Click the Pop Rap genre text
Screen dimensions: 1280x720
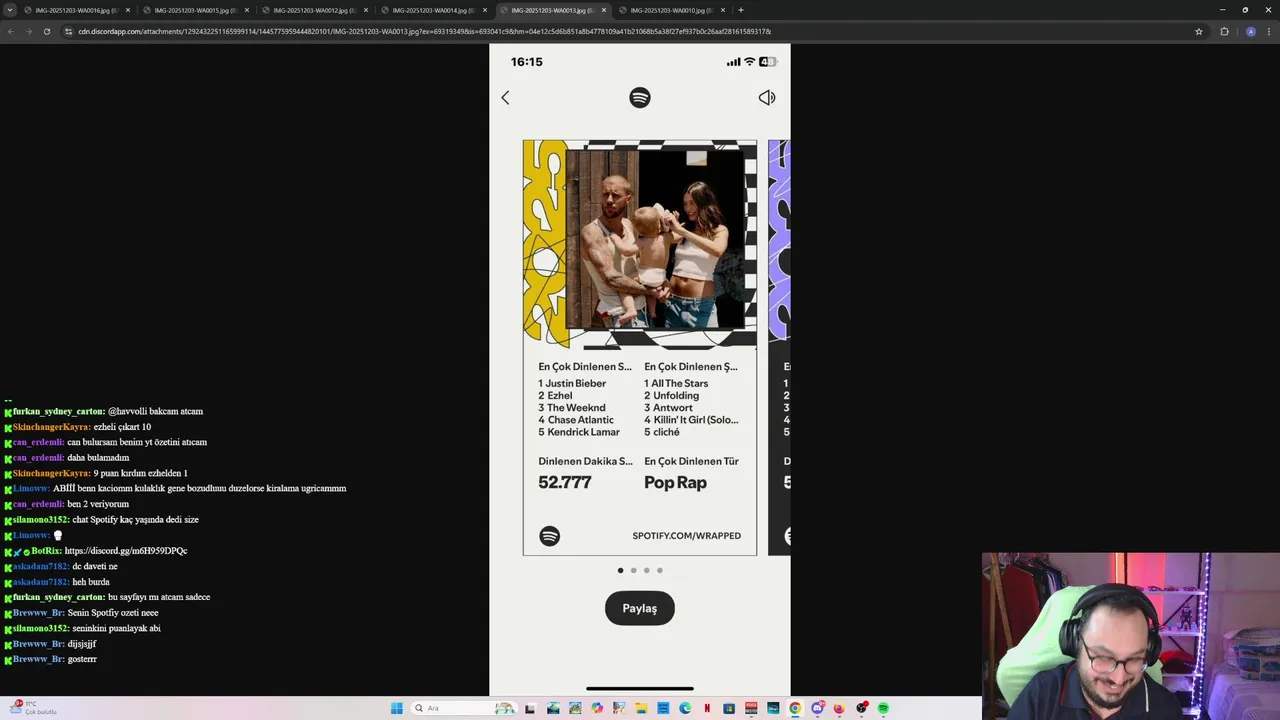[675, 482]
